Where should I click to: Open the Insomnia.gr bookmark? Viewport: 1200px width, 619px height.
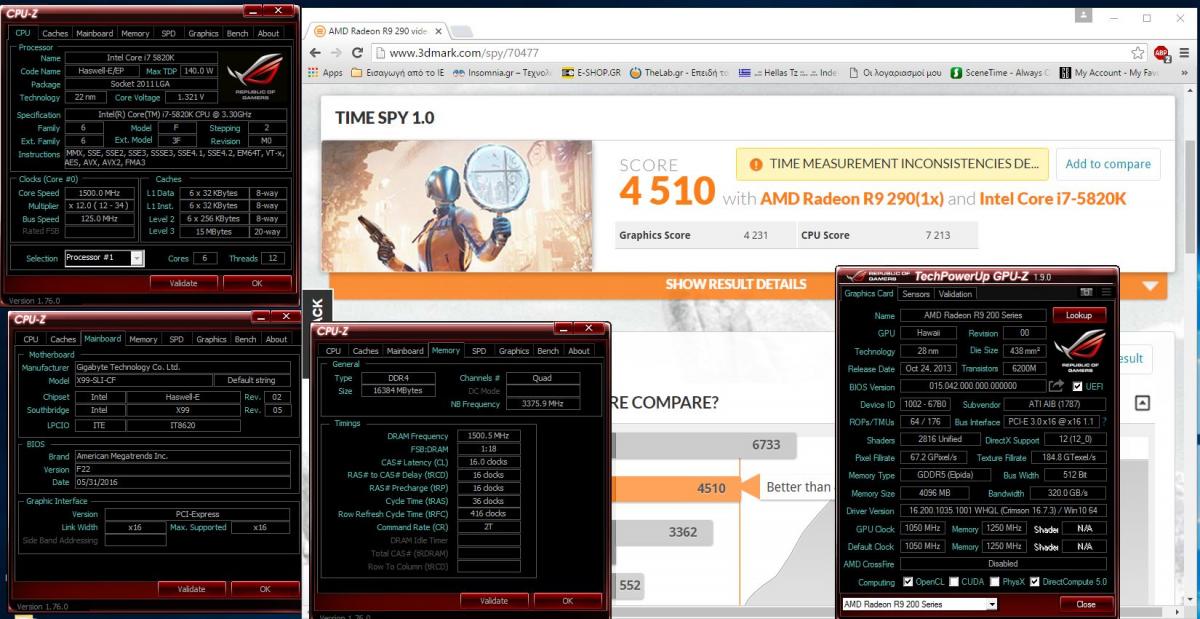tap(501, 73)
